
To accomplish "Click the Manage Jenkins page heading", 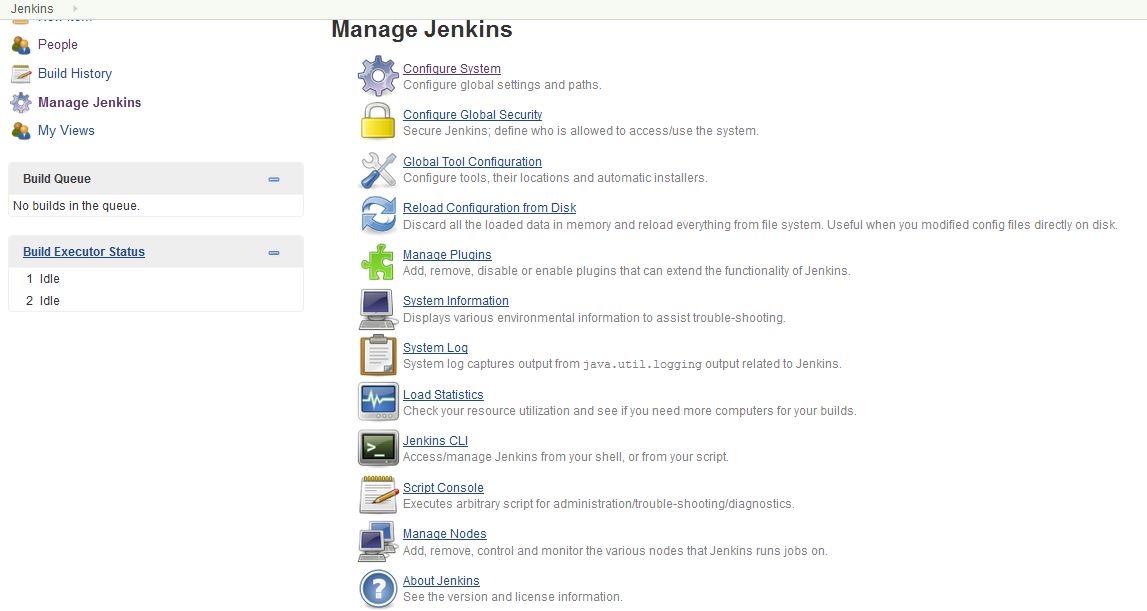I will click(x=422, y=29).
